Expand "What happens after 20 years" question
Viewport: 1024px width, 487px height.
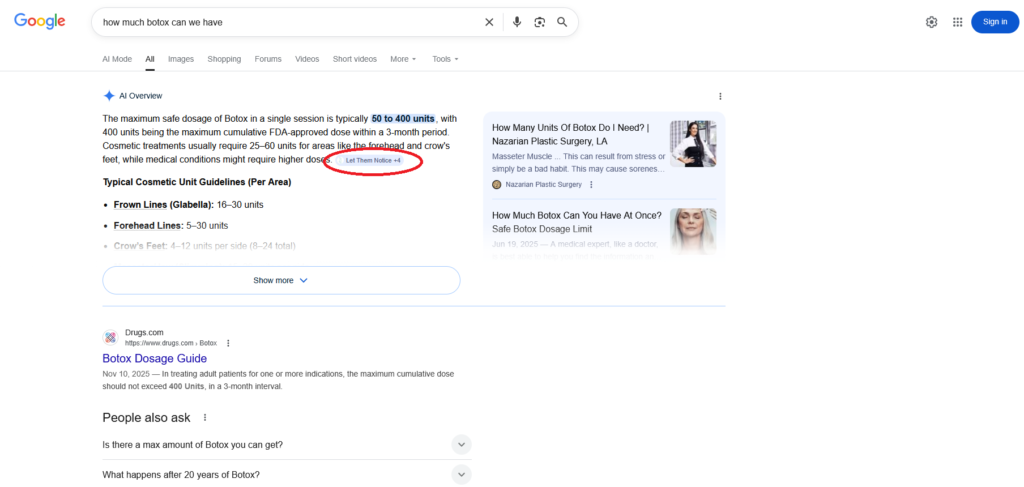click(x=461, y=474)
